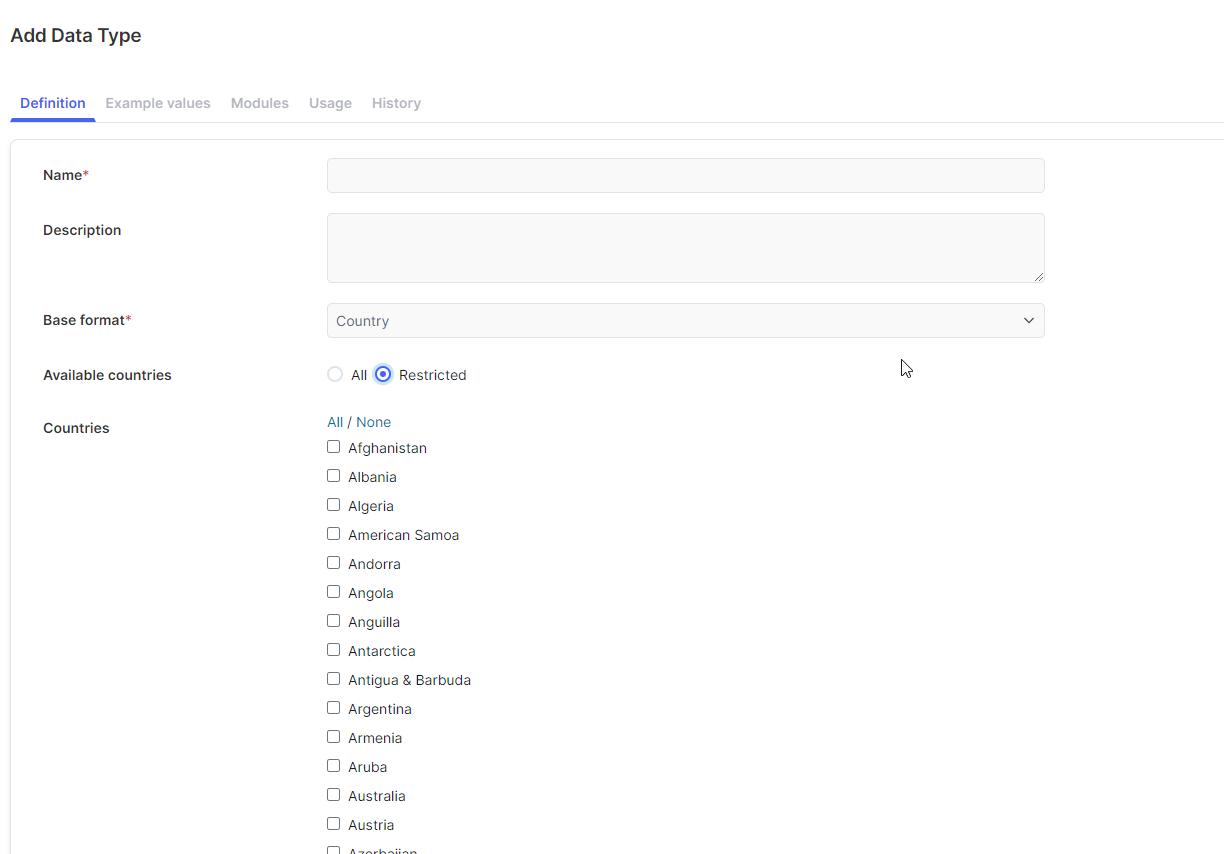View the History tab
The height and width of the screenshot is (854, 1224).
point(396,103)
